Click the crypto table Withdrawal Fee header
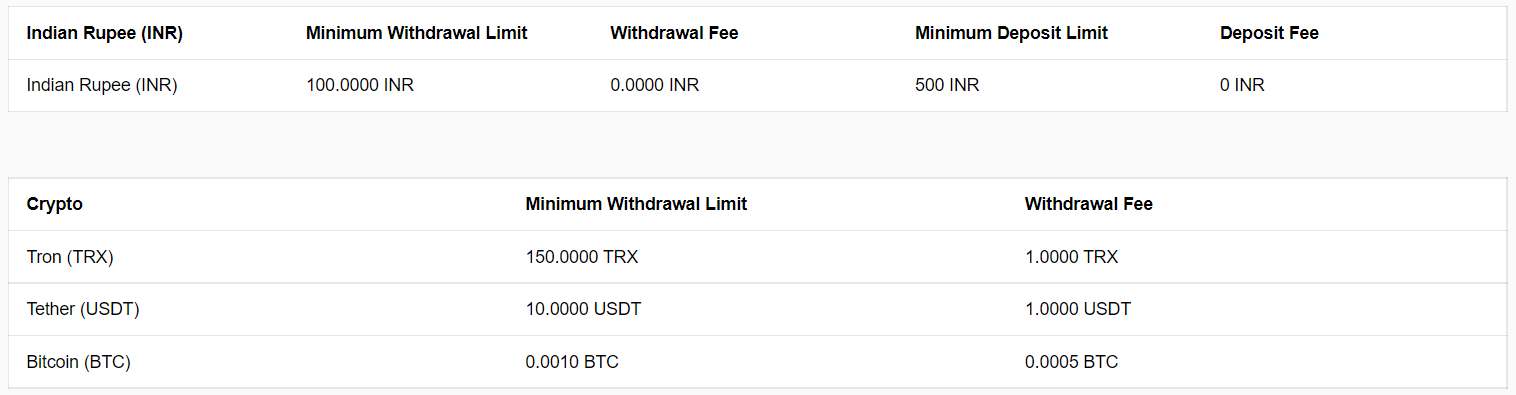The image size is (1516, 395). point(1089,204)
